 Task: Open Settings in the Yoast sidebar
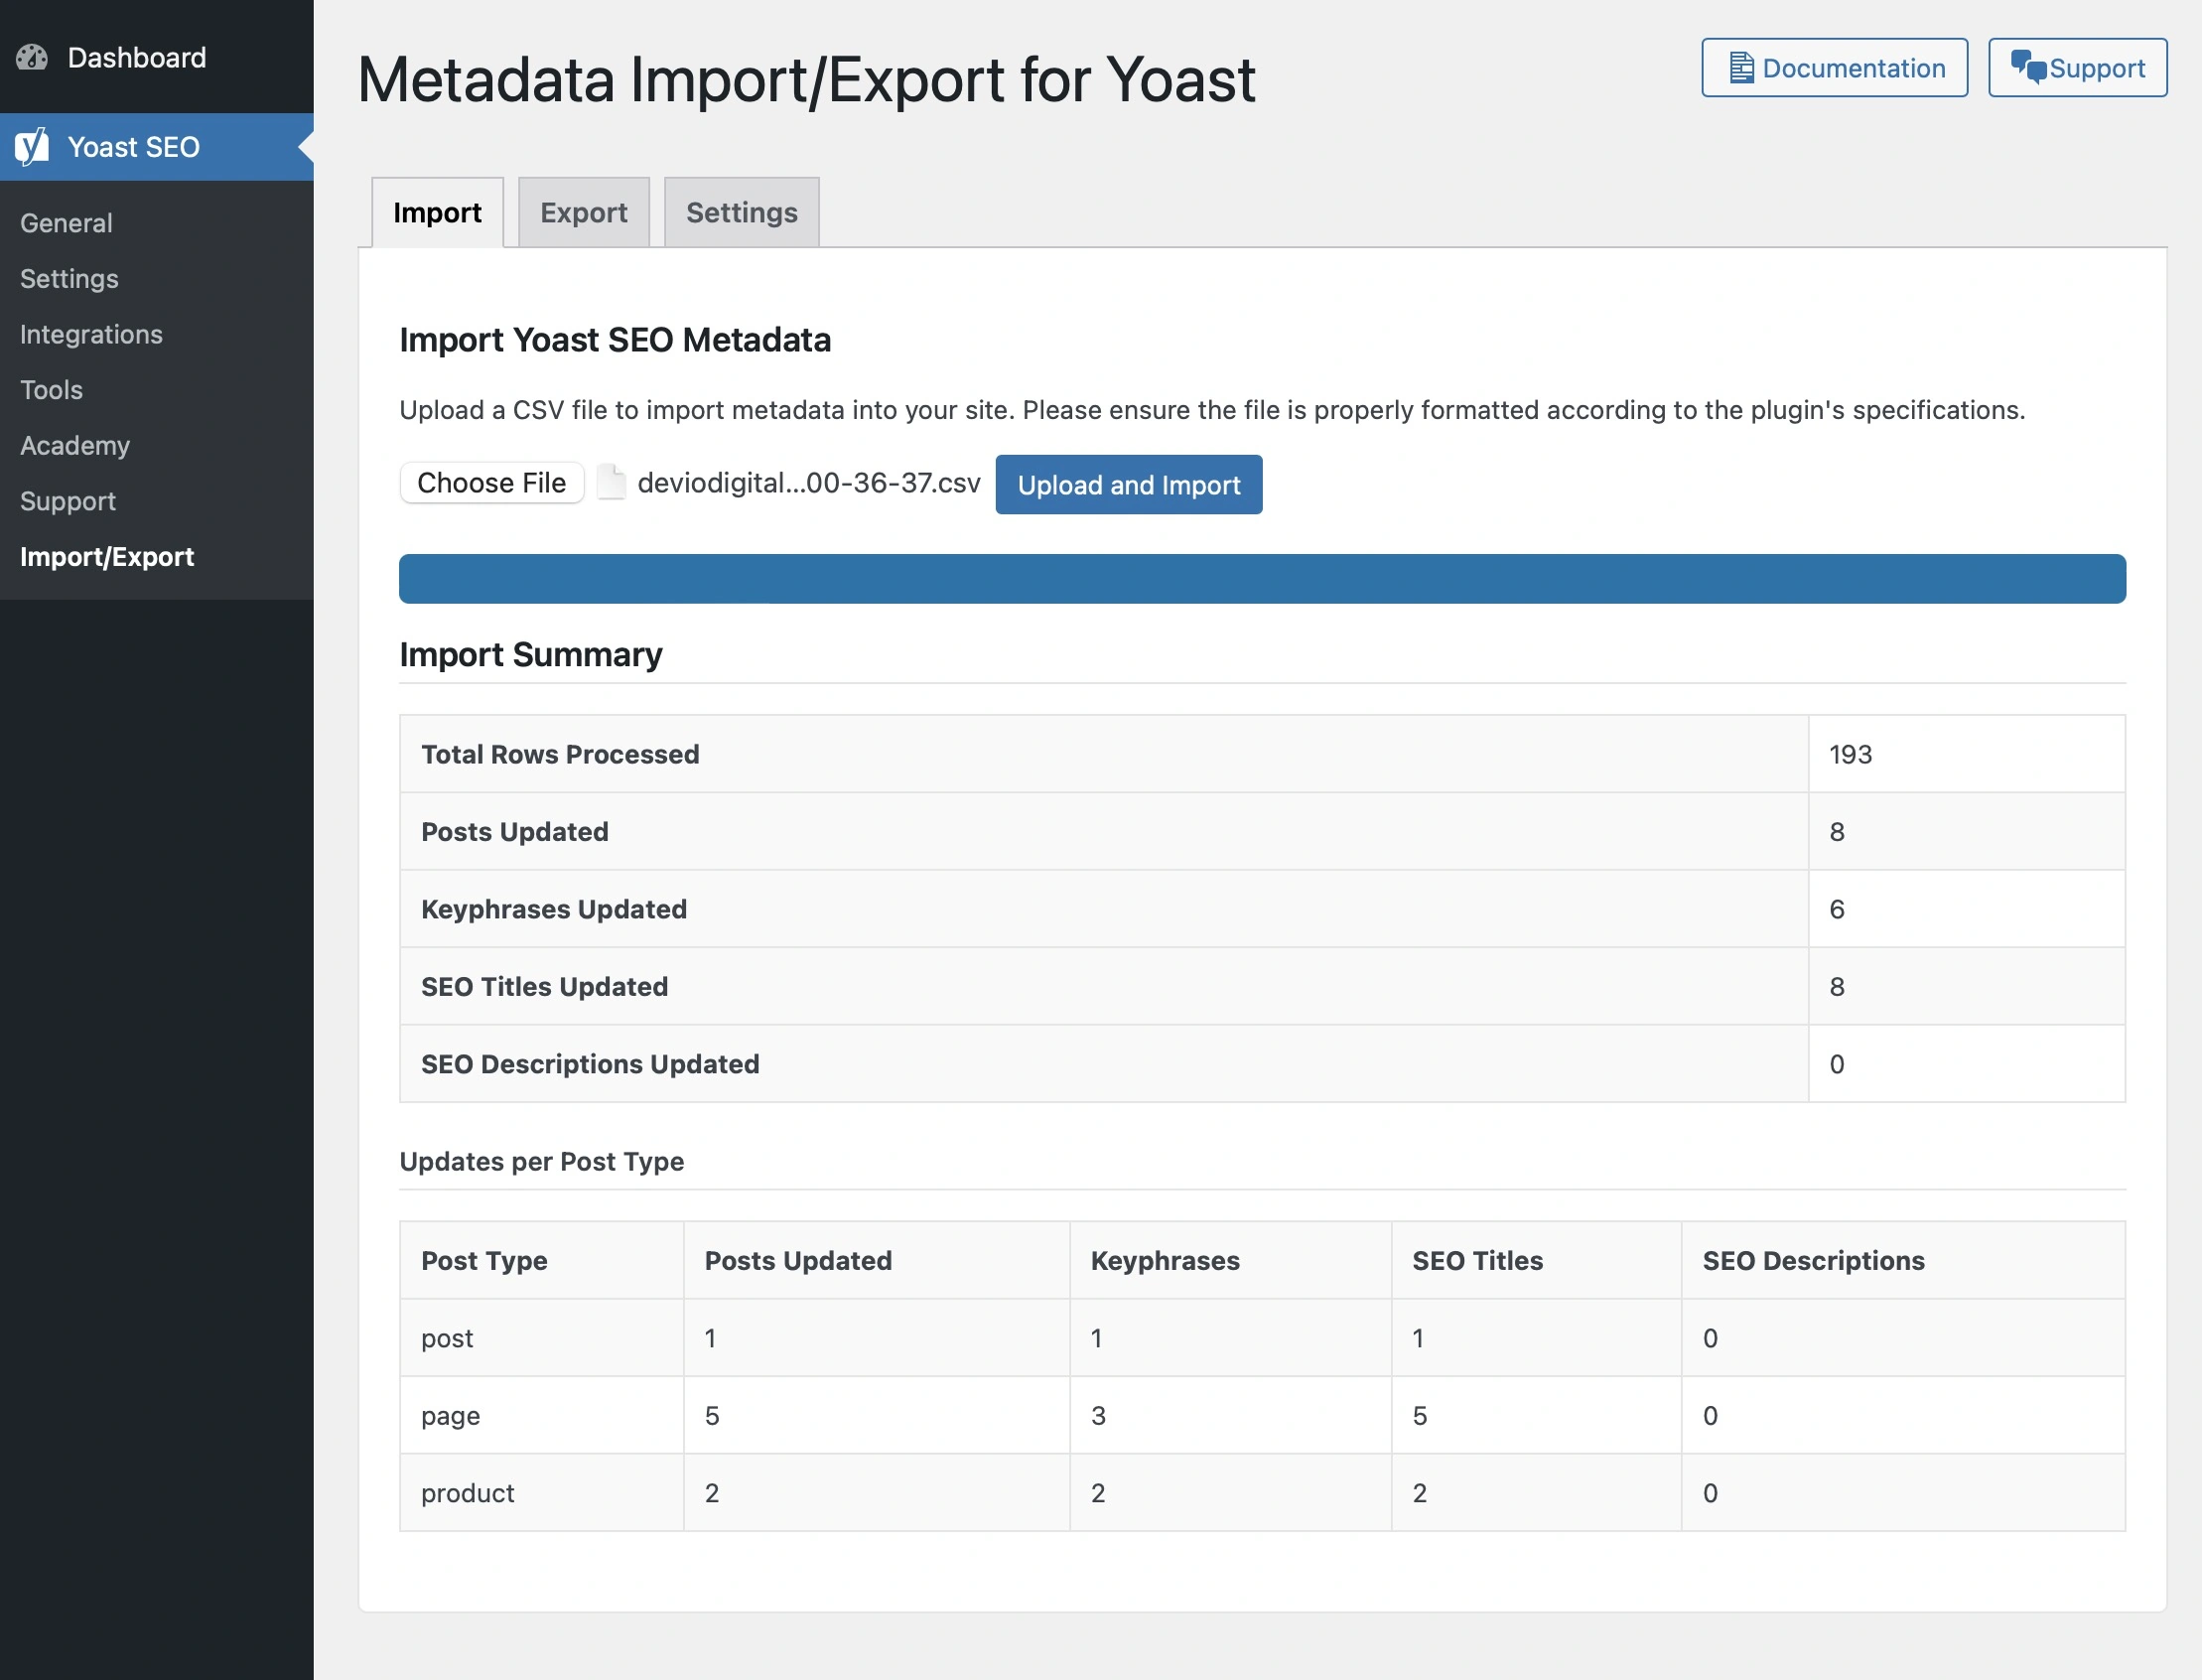point(69,279)
